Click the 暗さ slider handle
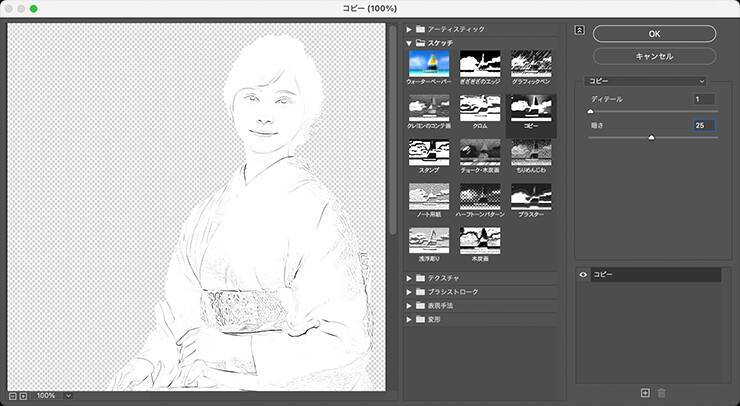This screenshot has height=406, width=740. click(652, 138)
